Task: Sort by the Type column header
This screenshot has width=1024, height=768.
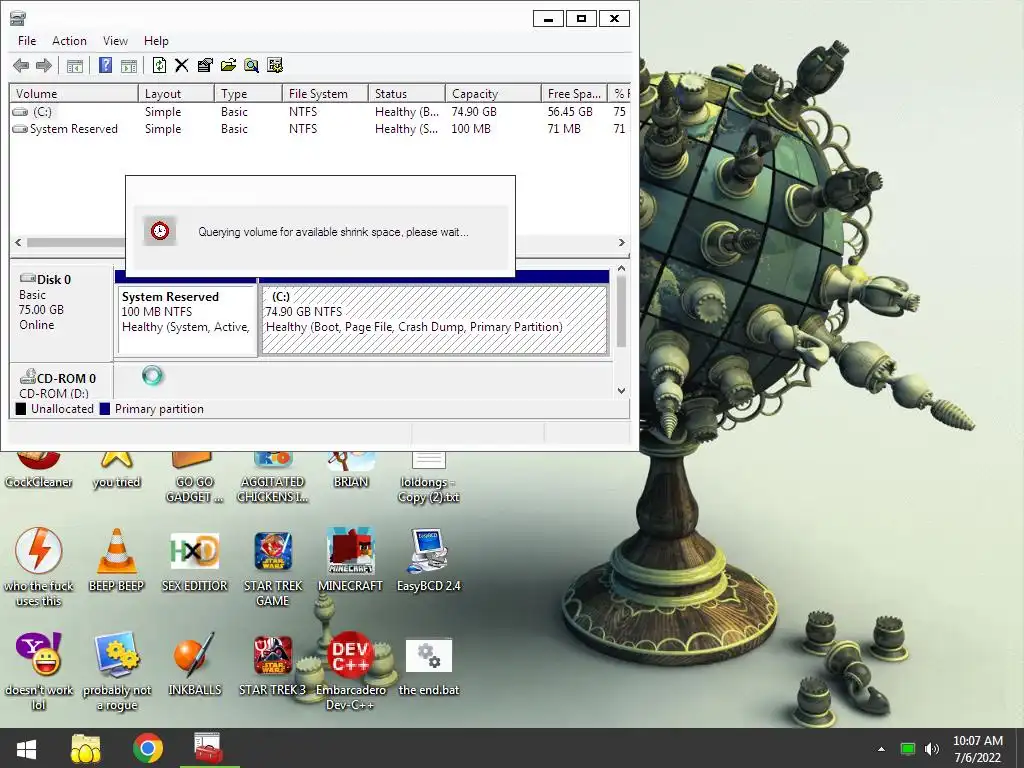Action: (x=248, y=93)
